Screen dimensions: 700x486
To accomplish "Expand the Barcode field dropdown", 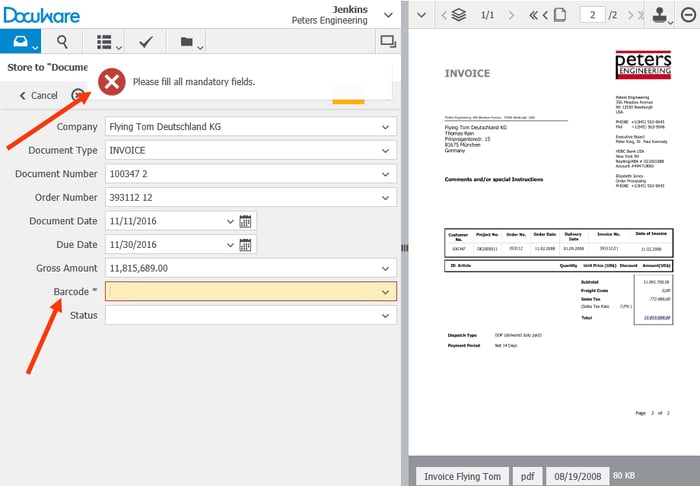I will tap(385, 292).
